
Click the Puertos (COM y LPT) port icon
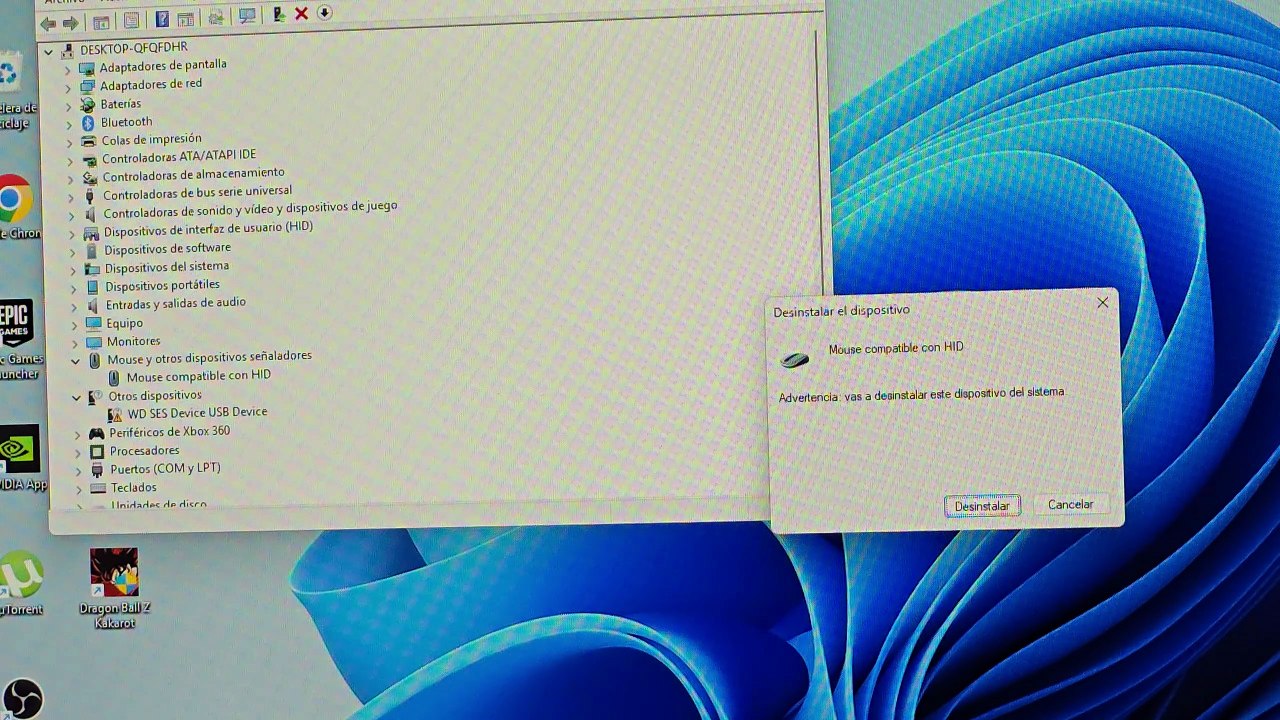tap(97, 470)
